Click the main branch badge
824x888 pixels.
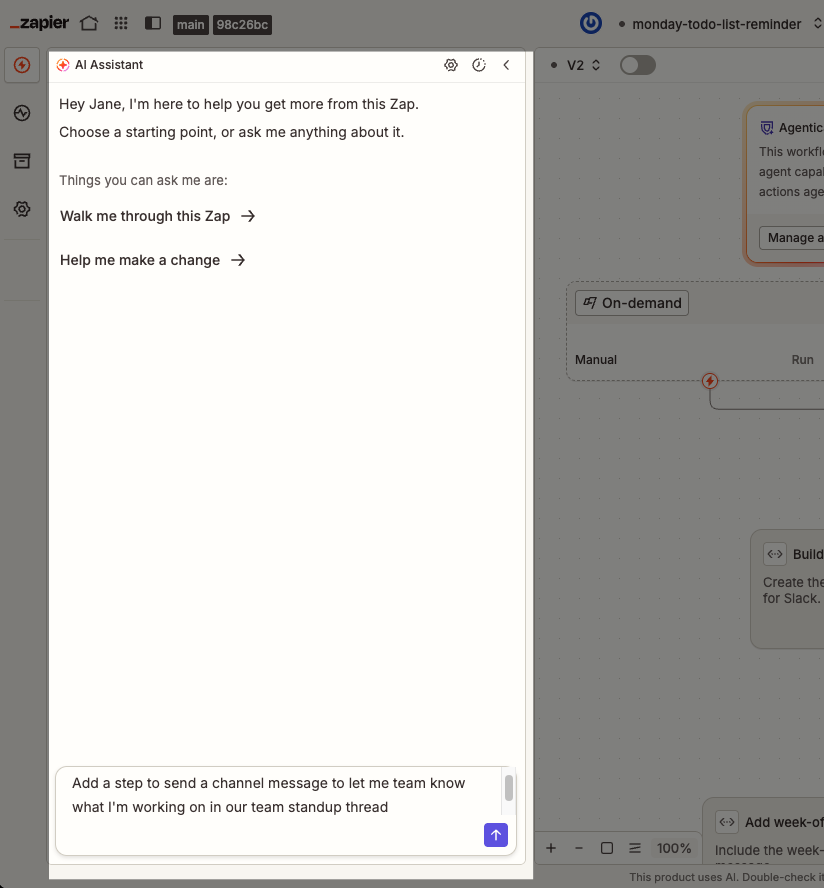(190, 24)
